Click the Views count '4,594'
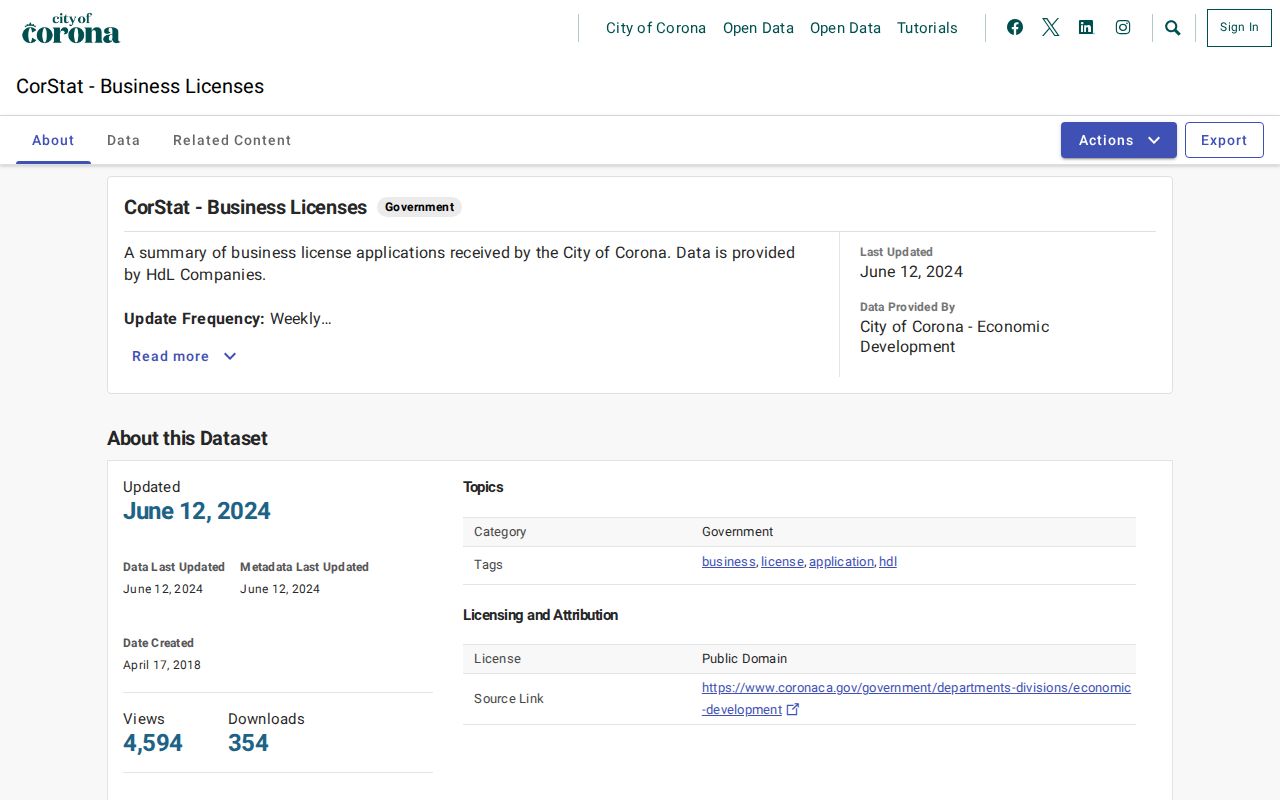 pyautogui.click(x=153, y=743)
